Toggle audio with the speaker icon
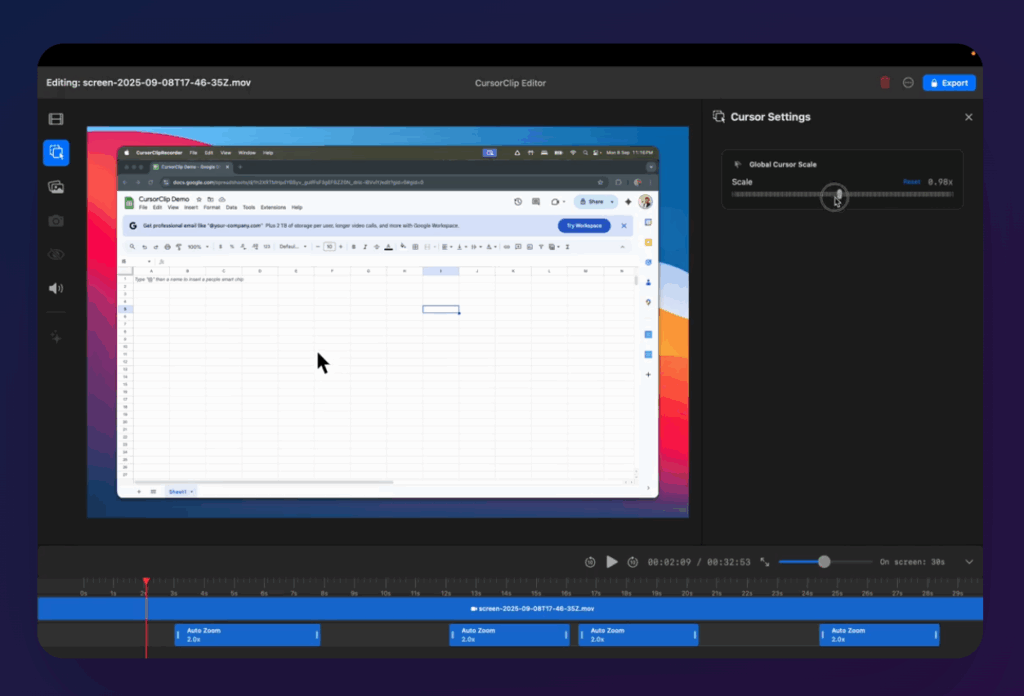 tap(56, 287)
